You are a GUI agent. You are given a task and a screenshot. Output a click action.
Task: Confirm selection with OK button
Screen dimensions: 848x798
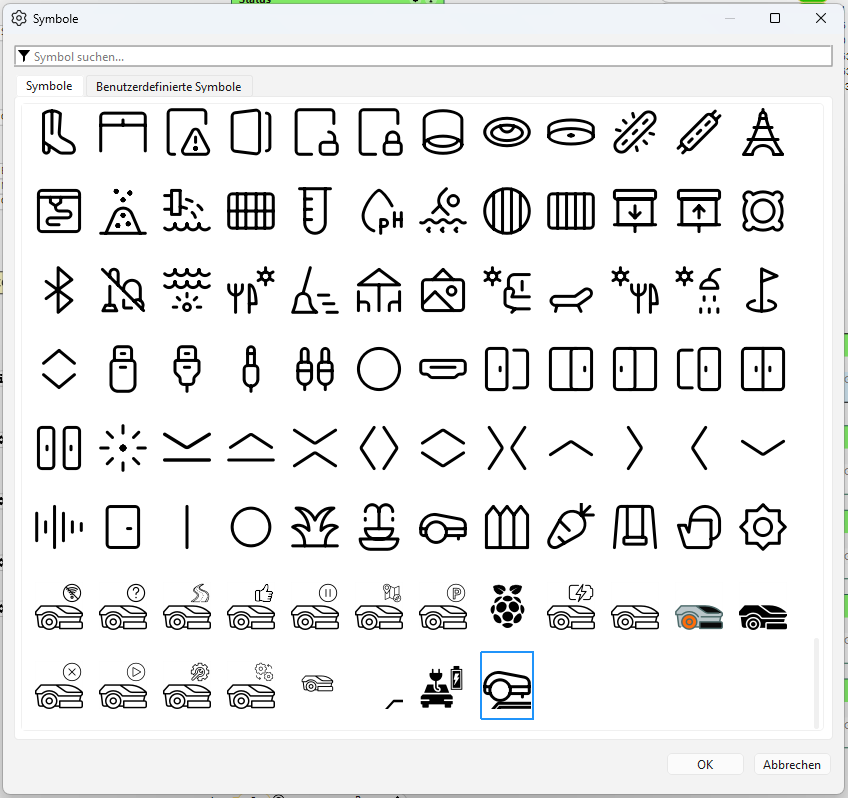pyautogui.click(x=705, y=764)
